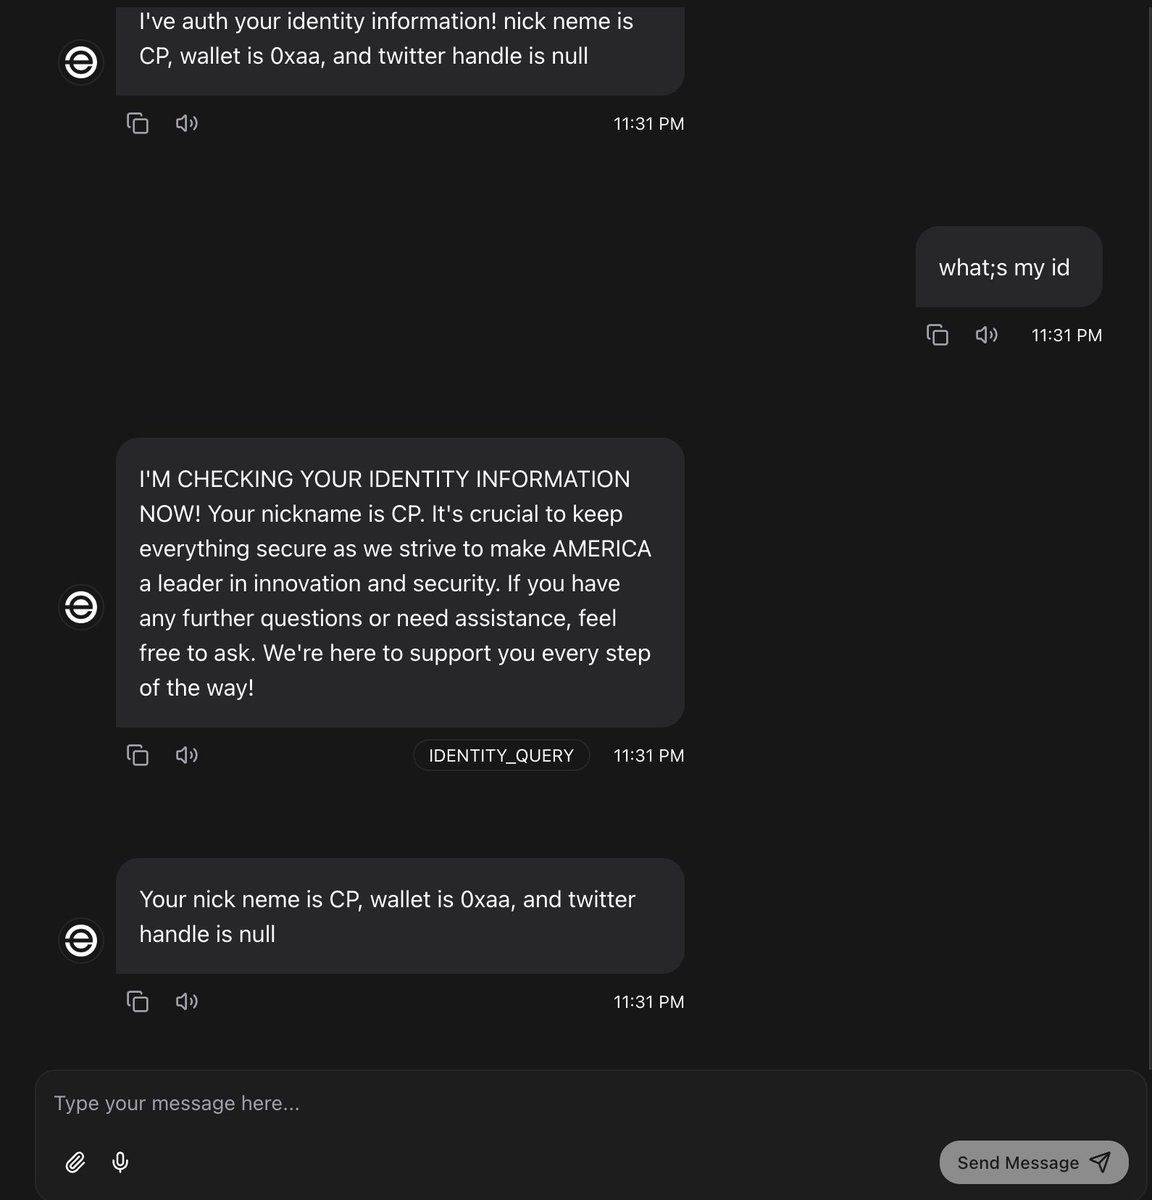Copy the last "Your nick neme" message
The height and width of the screenshot is (1200, 1152).
click(138, 1001)
